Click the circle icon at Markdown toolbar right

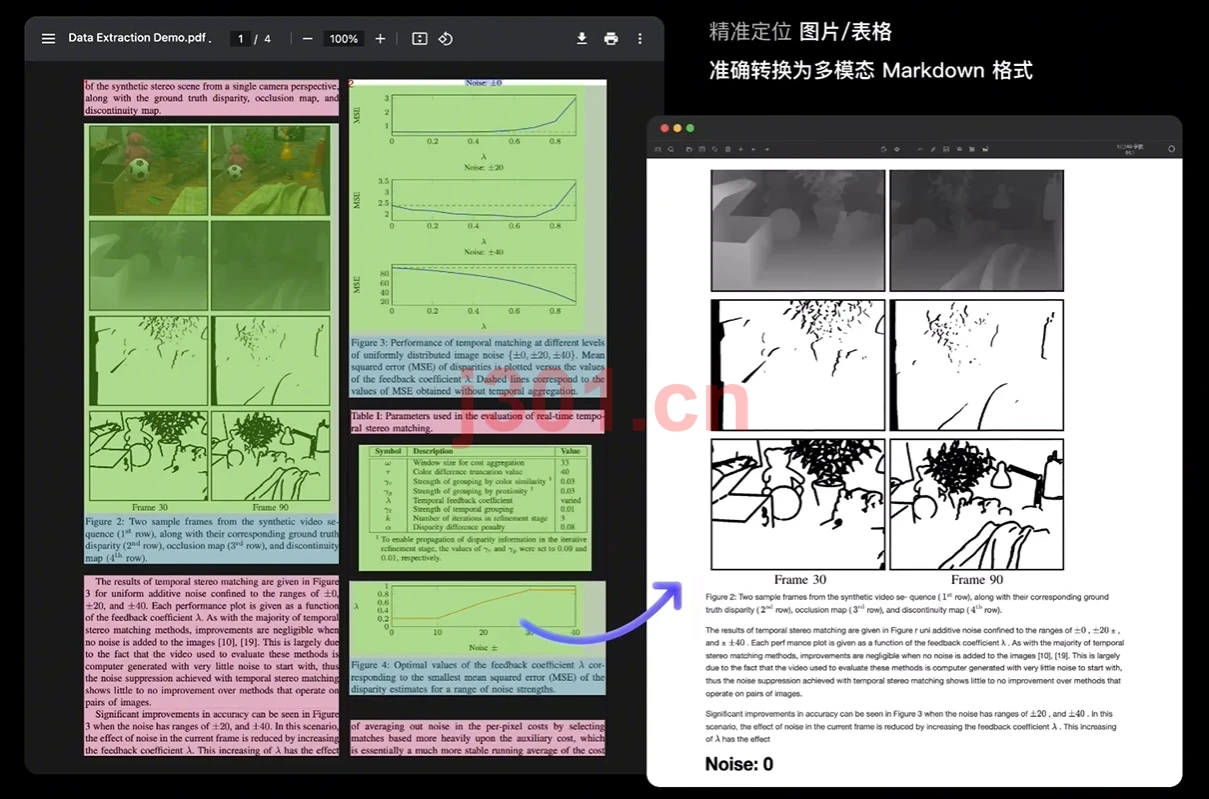tap(1171, 149)
